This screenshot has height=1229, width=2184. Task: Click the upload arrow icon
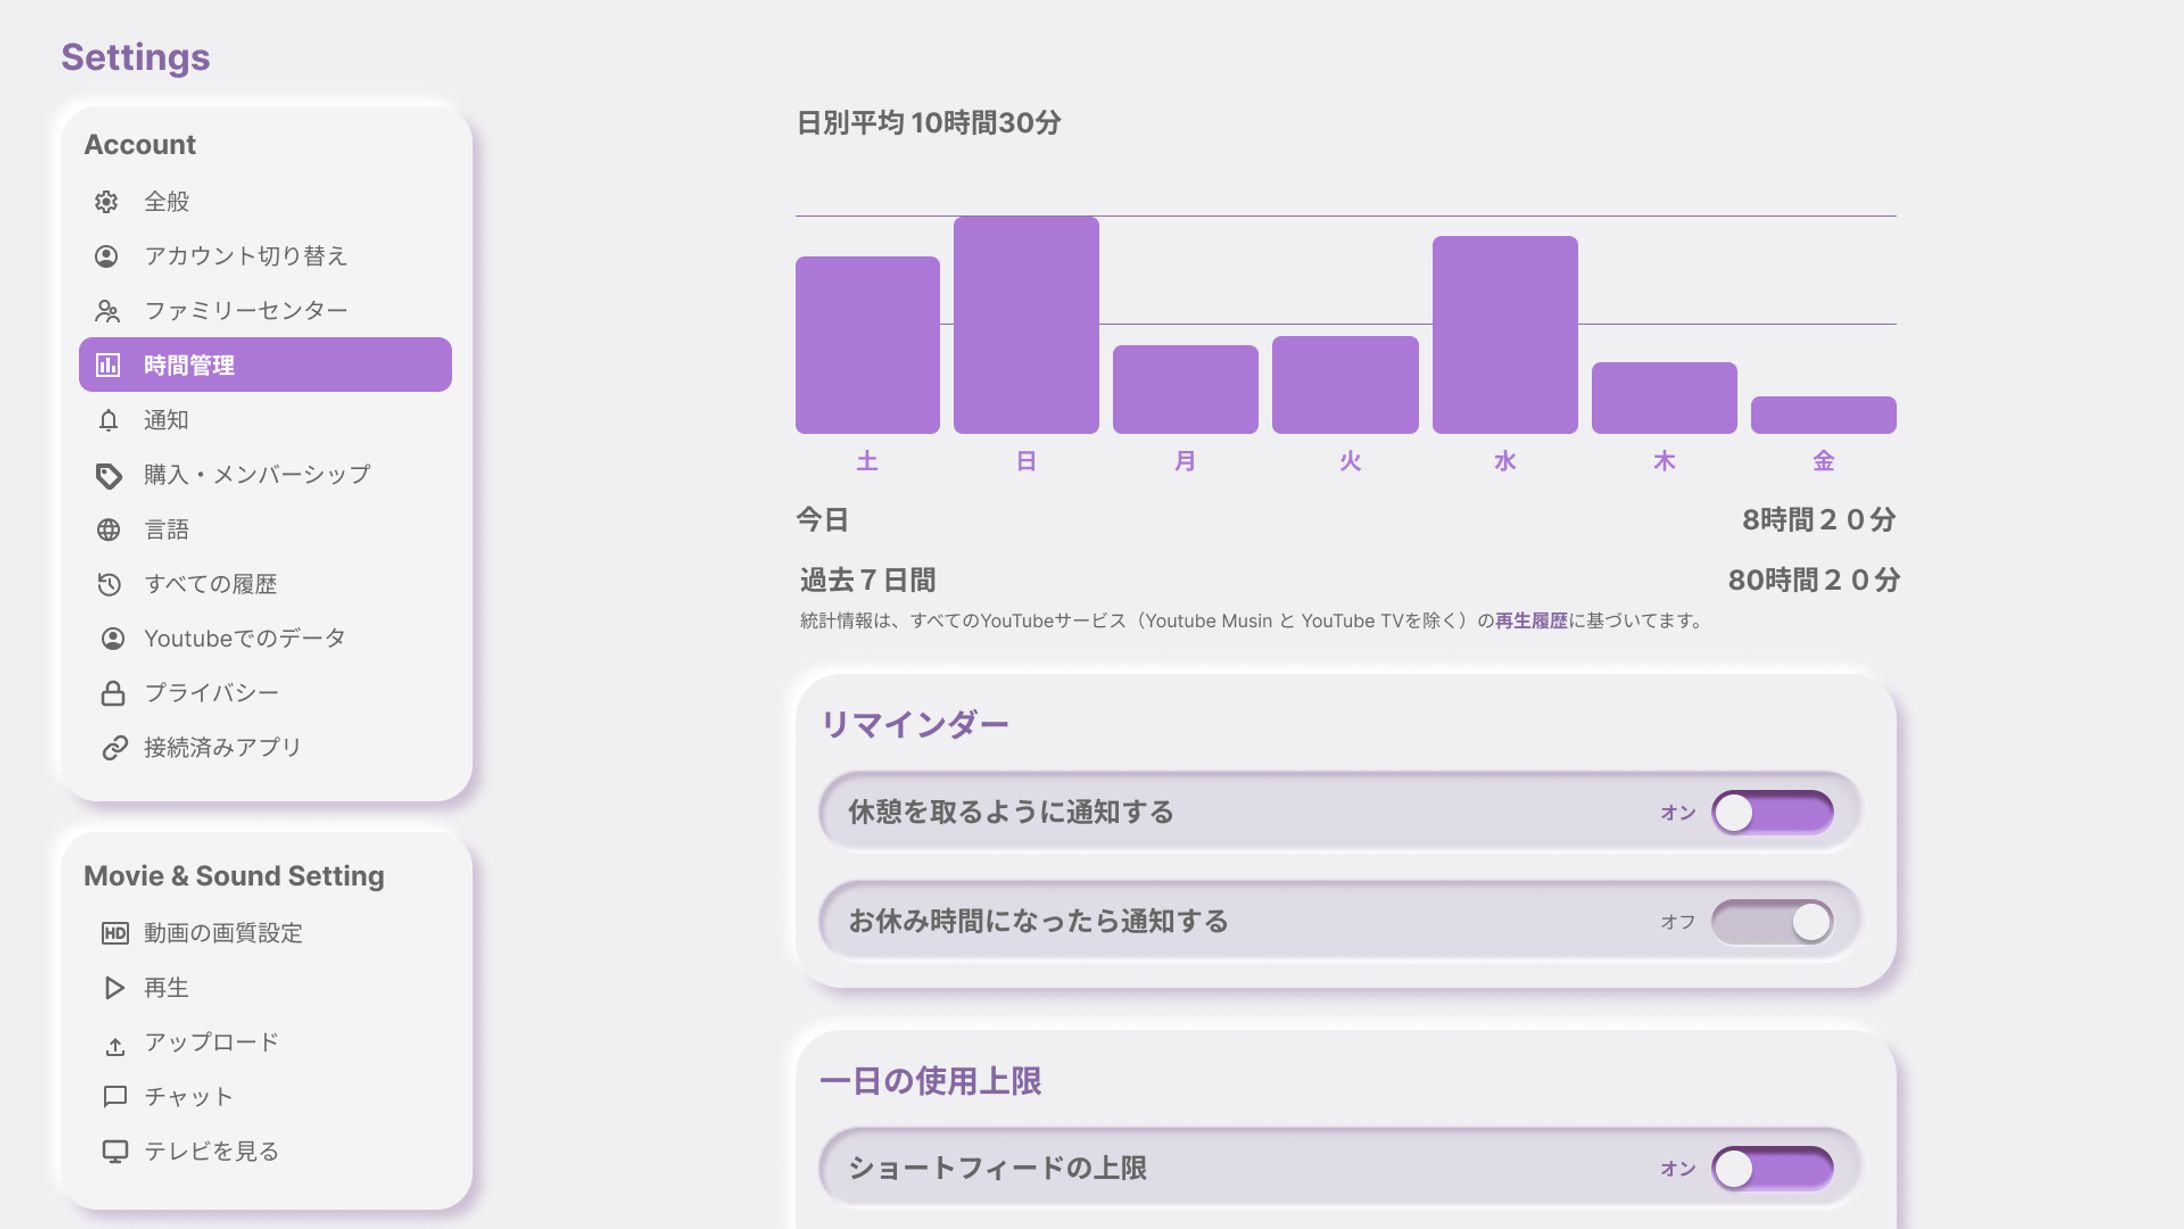114,1046
